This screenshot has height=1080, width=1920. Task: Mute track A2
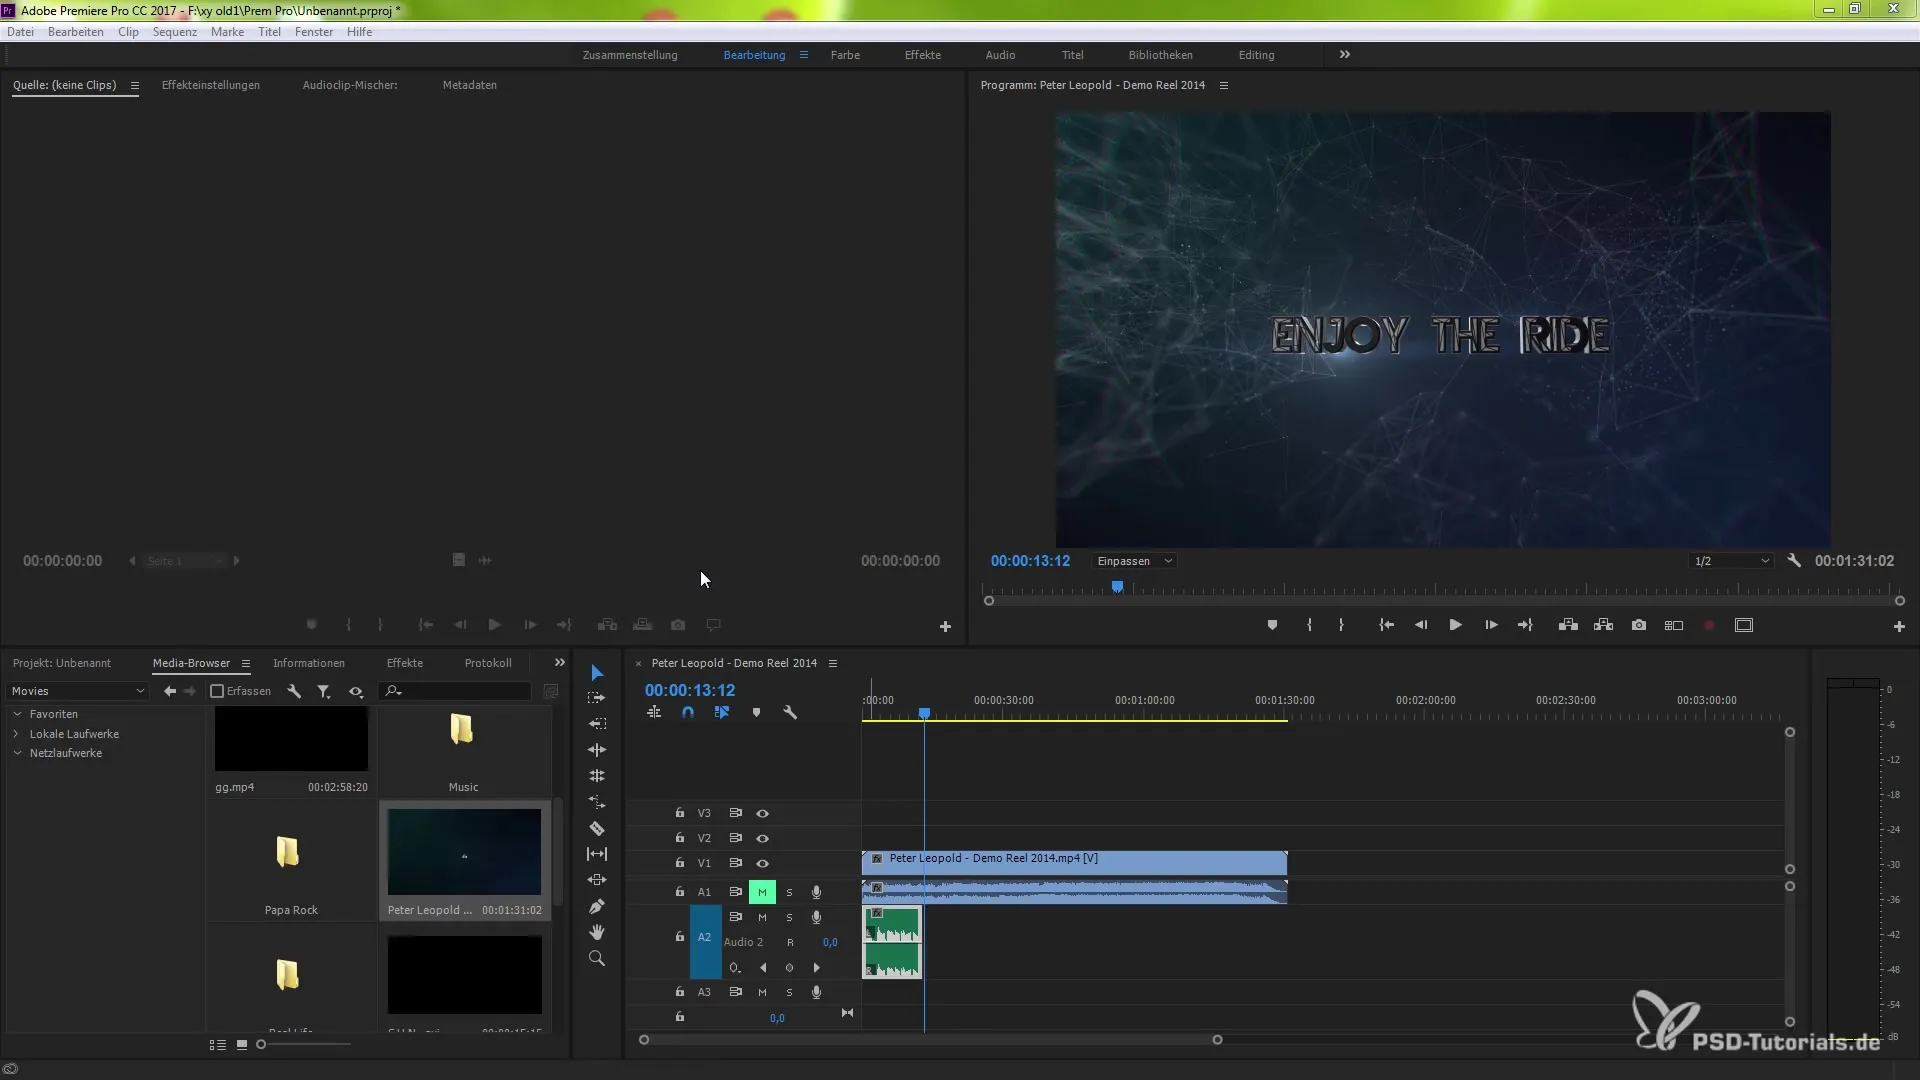[762, 917]
